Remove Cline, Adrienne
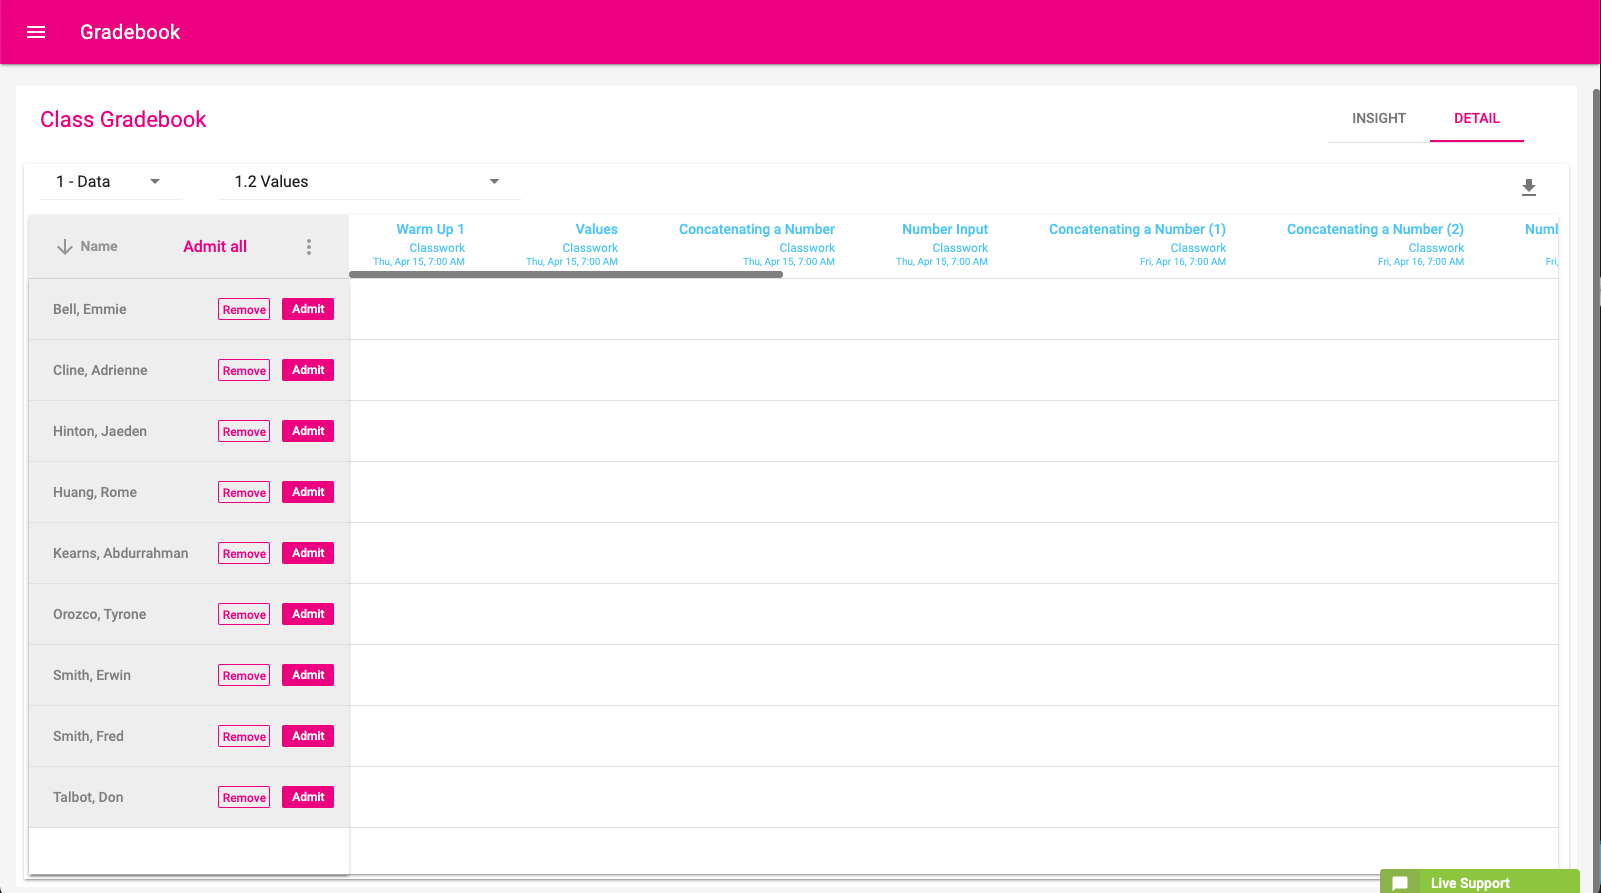 coord(244,371)
